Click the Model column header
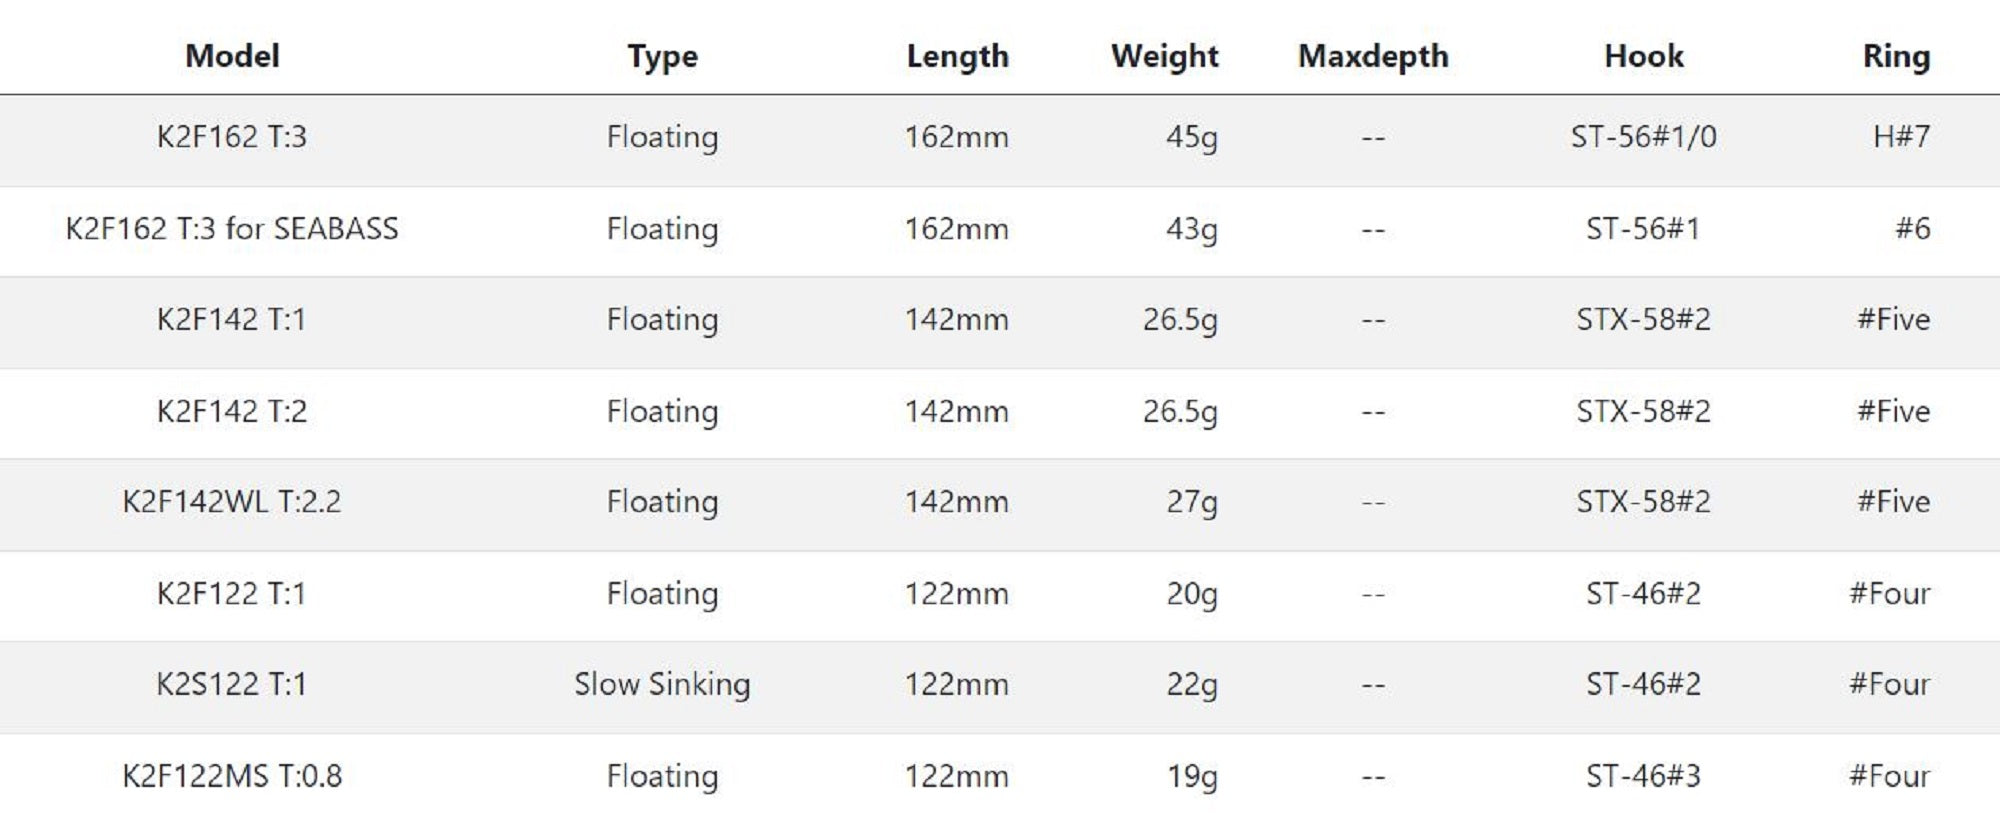 [232, 56]
